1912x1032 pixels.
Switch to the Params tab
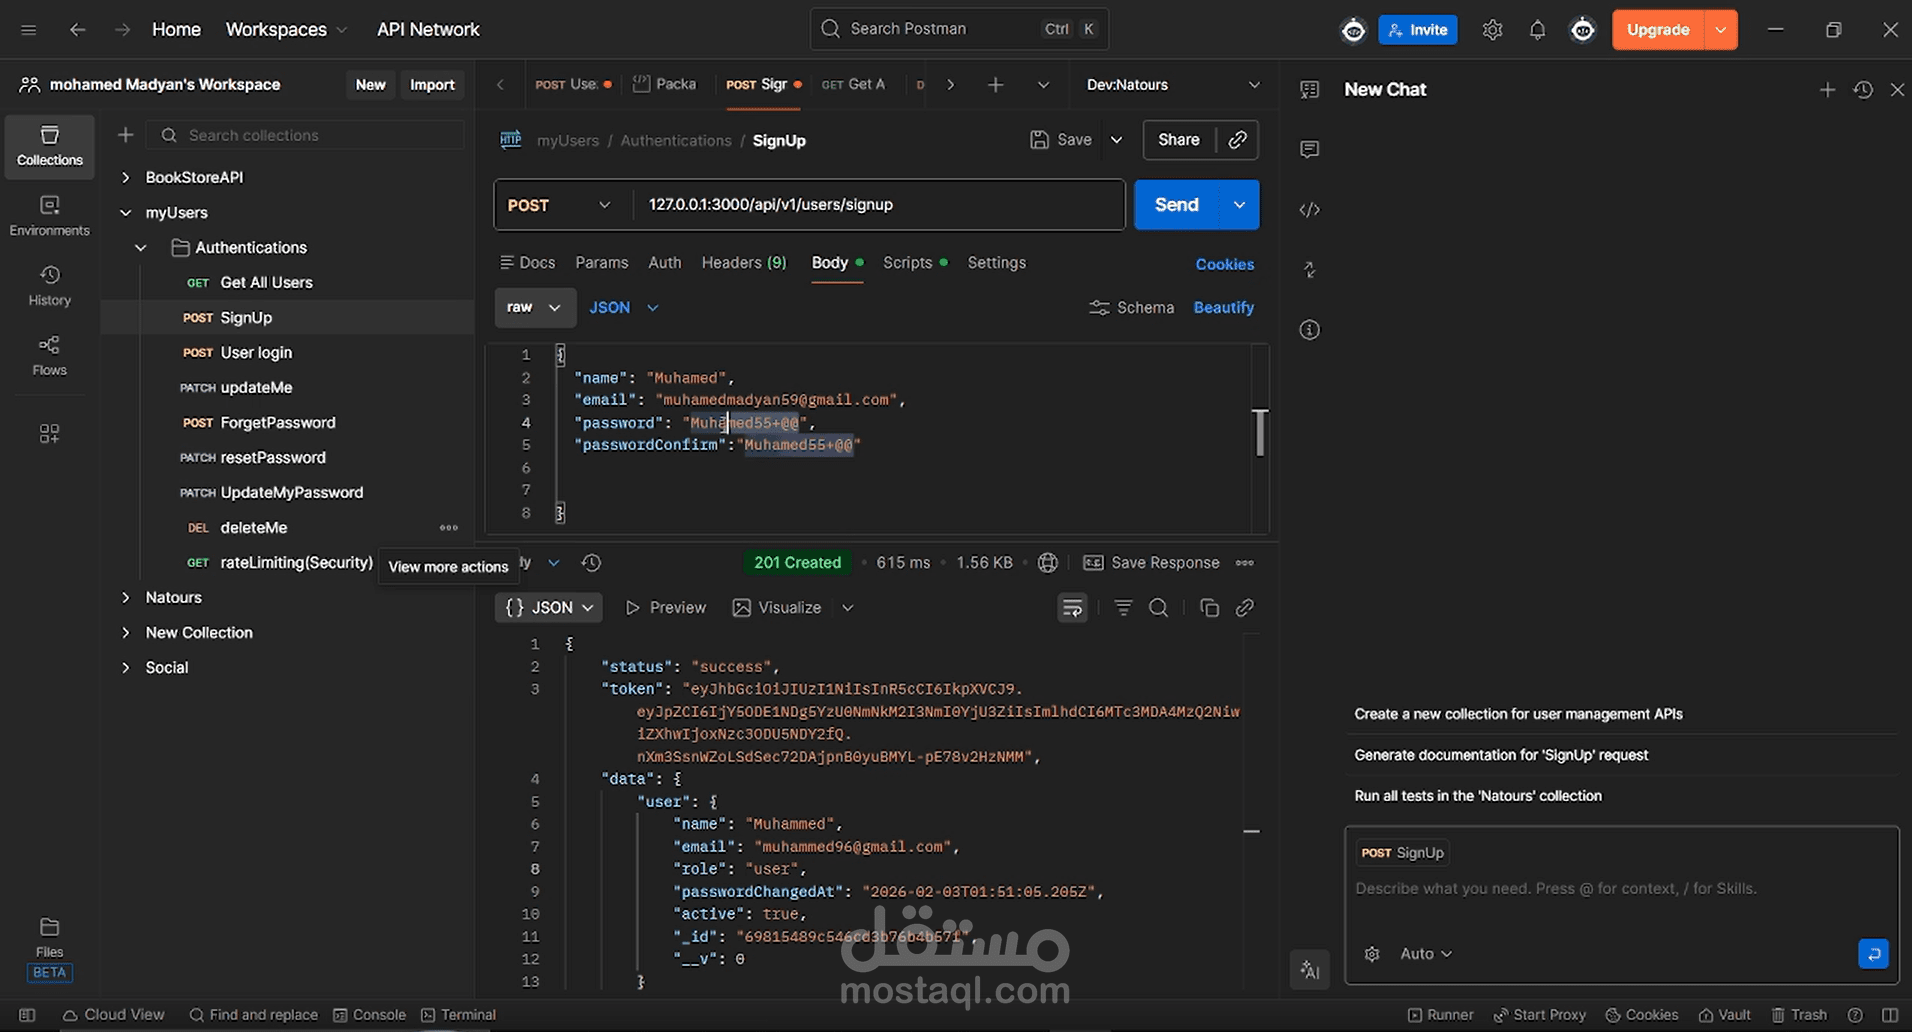[602, 263]
